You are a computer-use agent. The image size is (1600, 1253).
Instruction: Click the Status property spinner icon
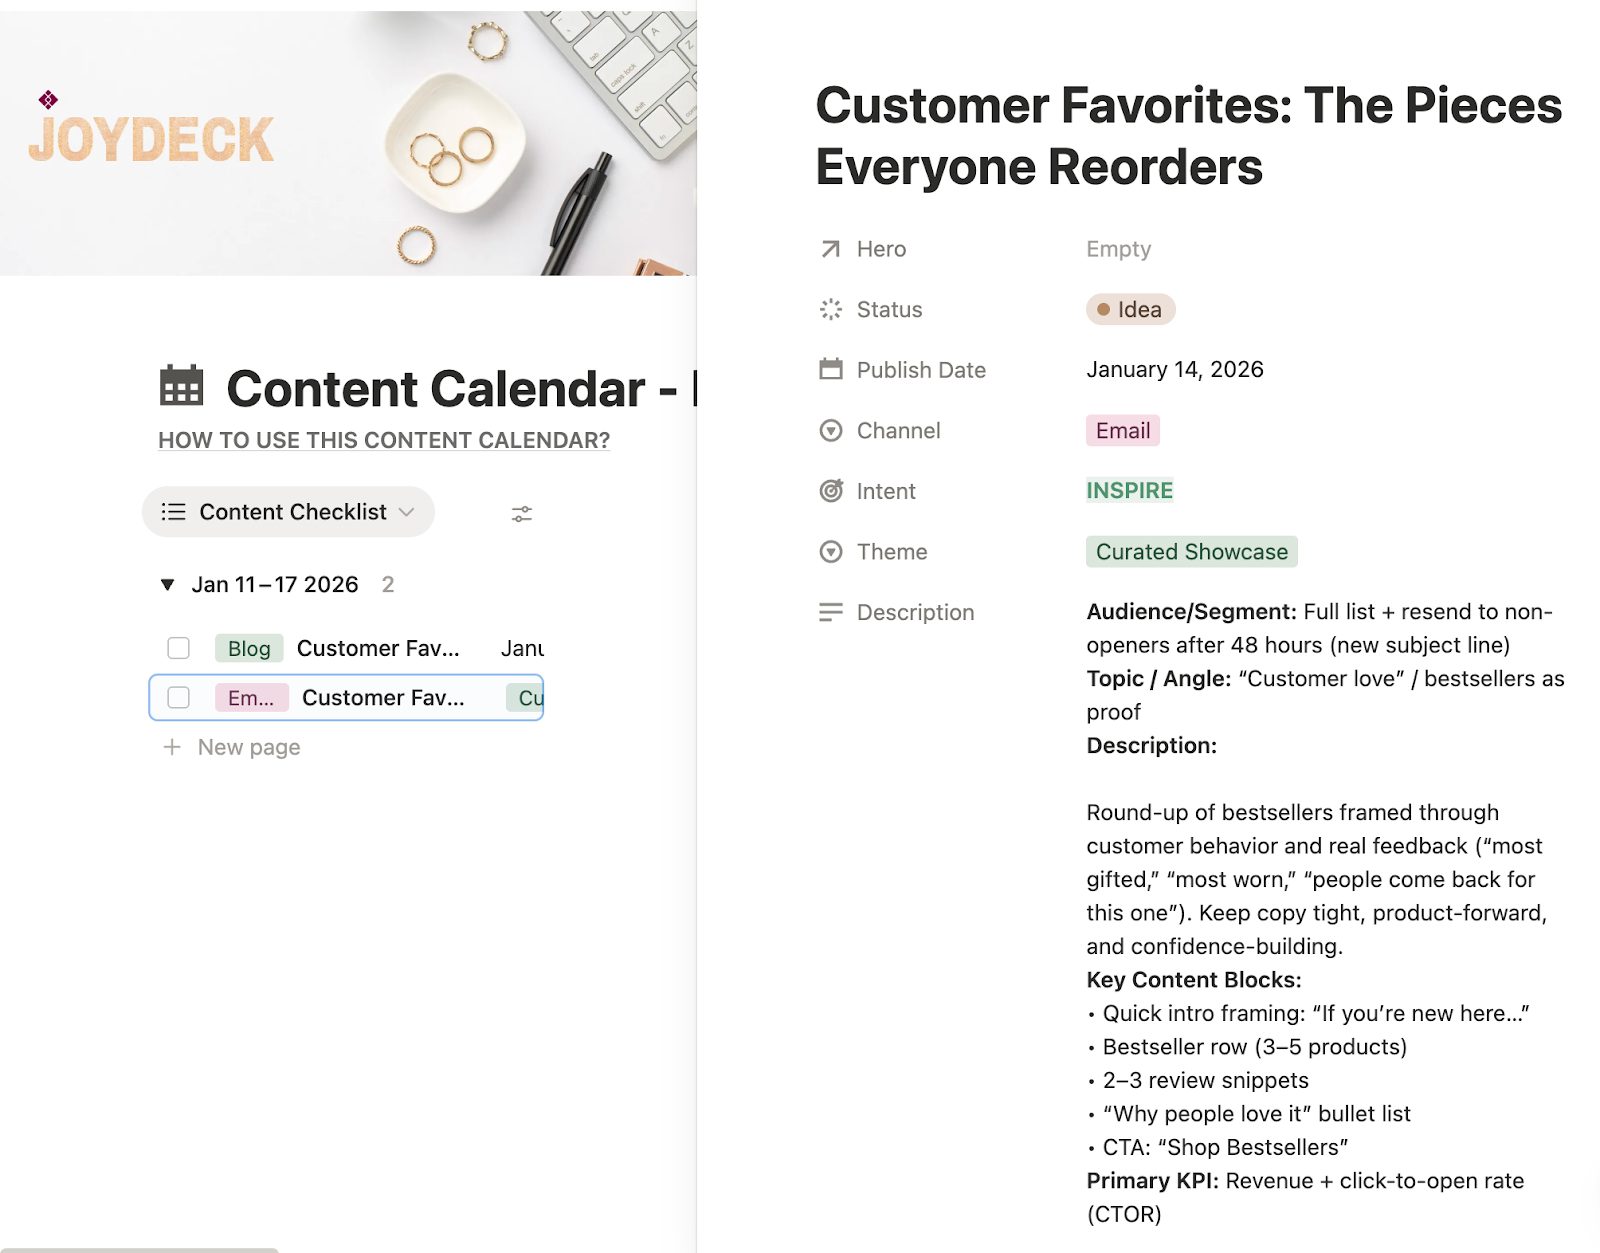point(830,310)
